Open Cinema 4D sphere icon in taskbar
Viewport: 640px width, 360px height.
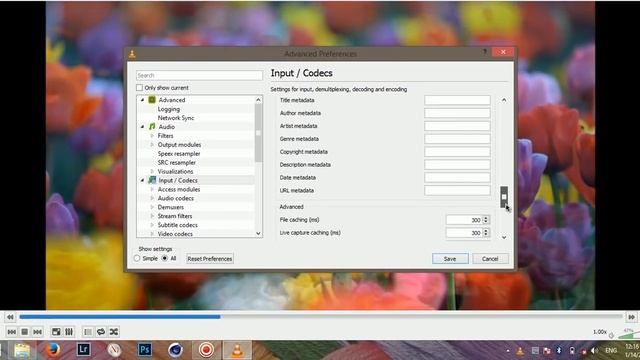click(176, 350)
